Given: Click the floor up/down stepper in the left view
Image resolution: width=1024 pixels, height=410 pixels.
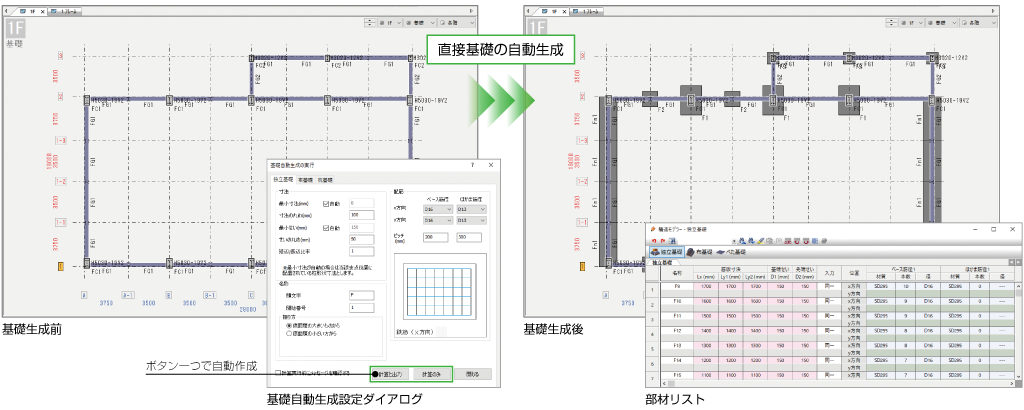Looking at the screenshot, I should tap(370, 23).
